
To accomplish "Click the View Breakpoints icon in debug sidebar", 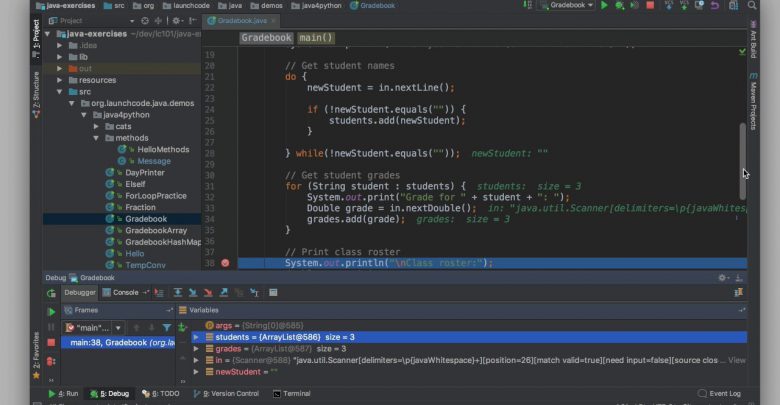I will (51, 361).
